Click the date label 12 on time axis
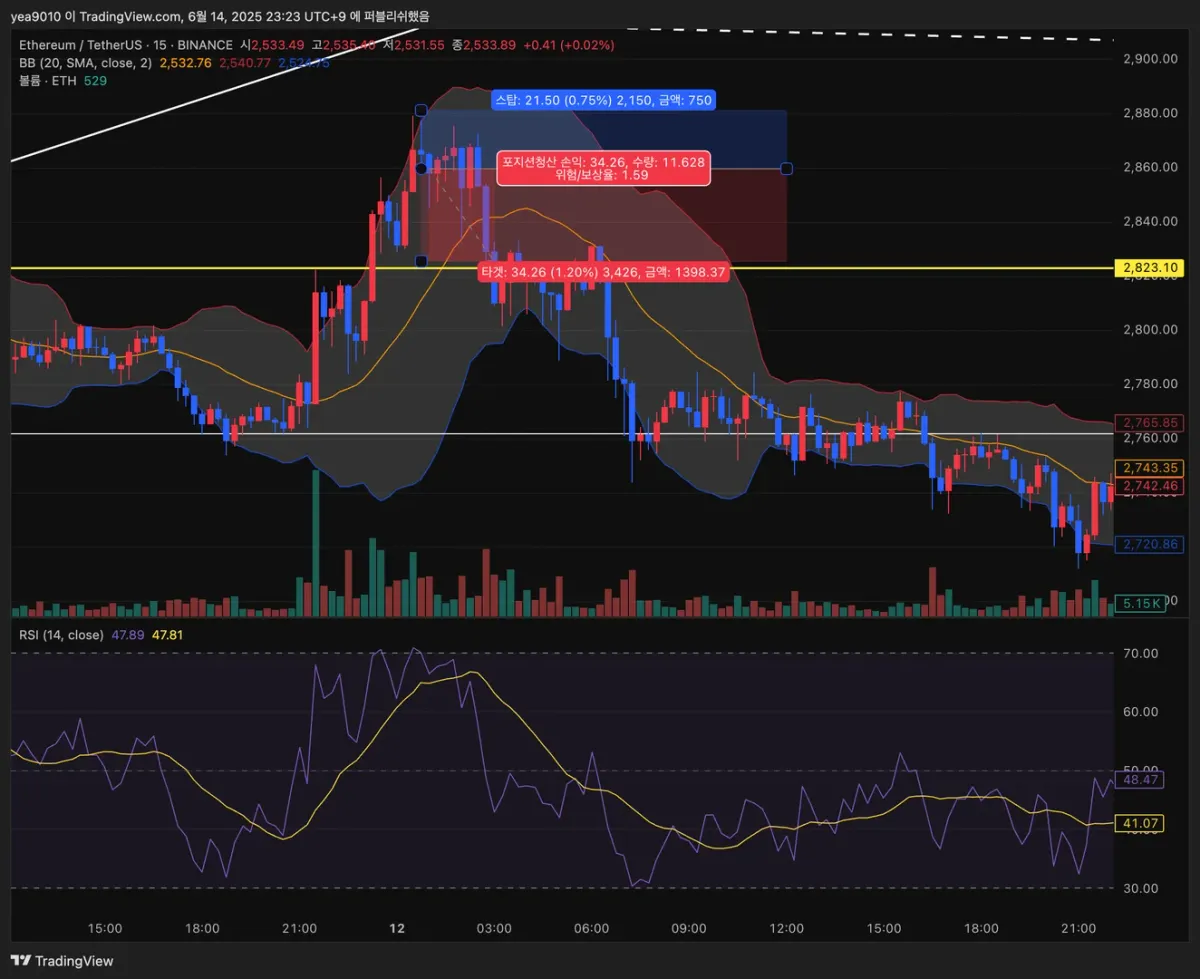1200x979 pixels. (397, 929)
